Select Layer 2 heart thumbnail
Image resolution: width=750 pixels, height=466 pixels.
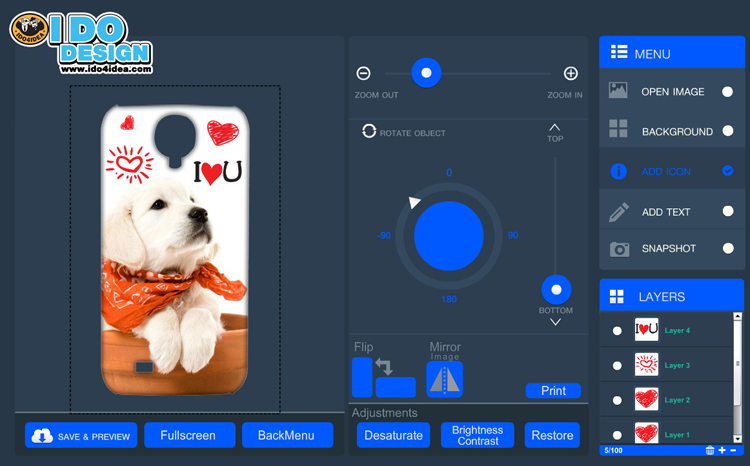[646, 399]
